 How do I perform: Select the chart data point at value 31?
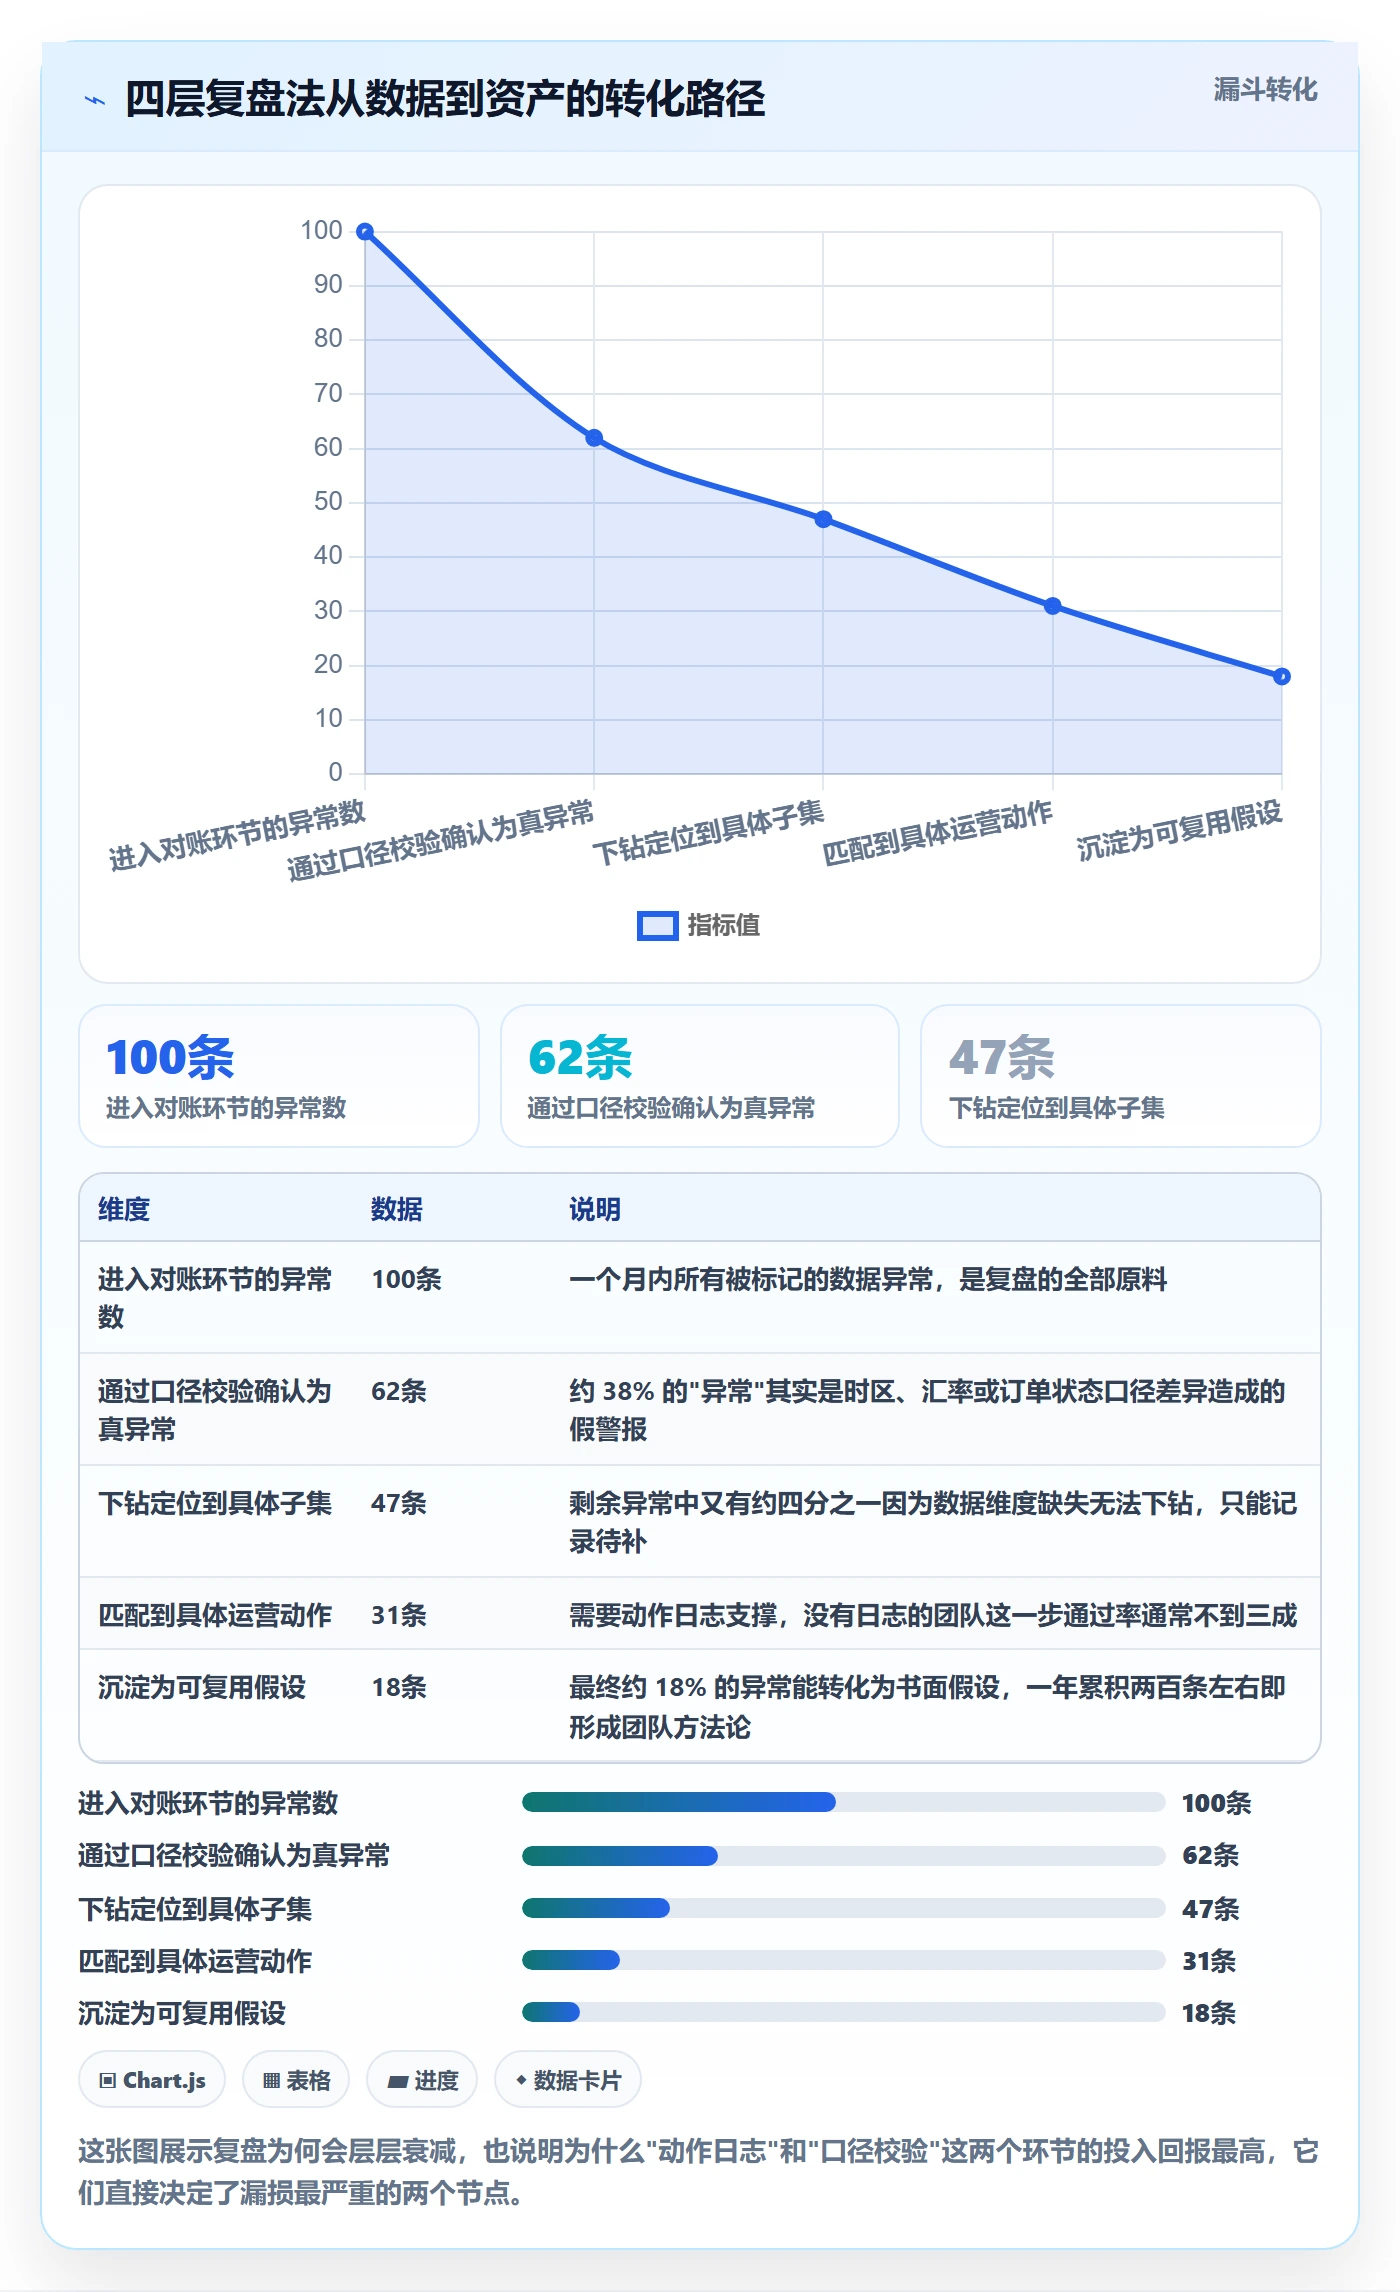[1052, 606]
